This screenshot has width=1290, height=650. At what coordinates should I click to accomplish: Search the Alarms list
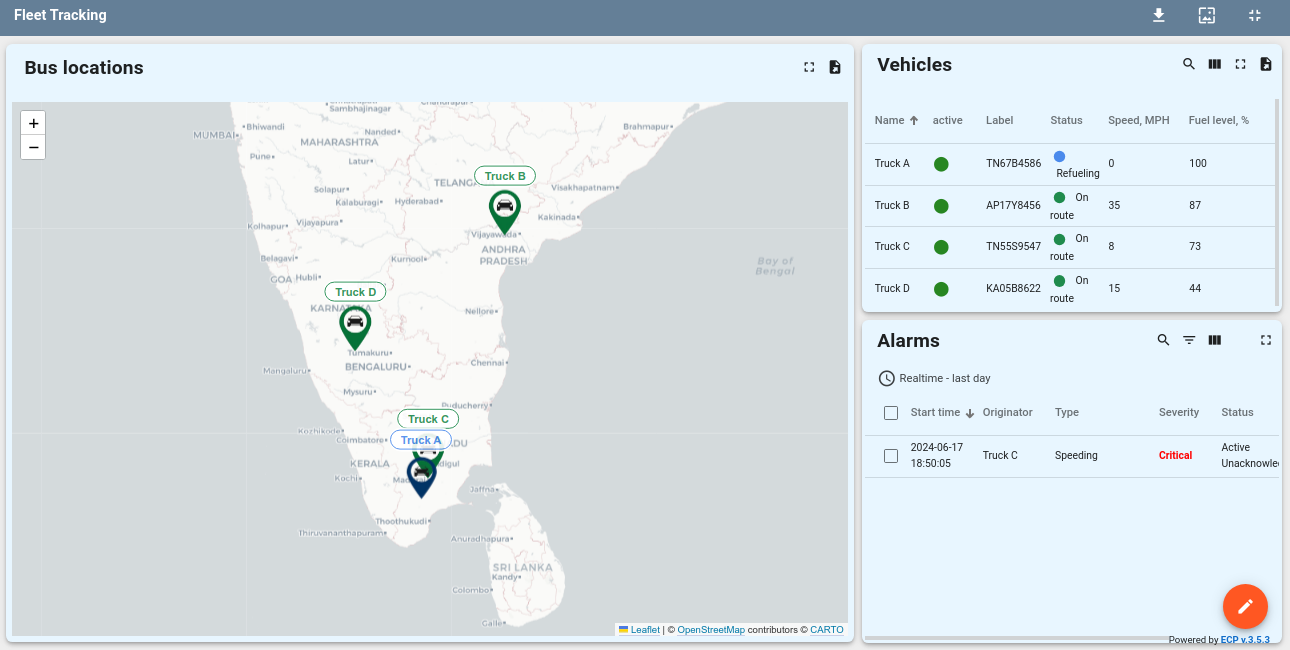(1163, 340)
